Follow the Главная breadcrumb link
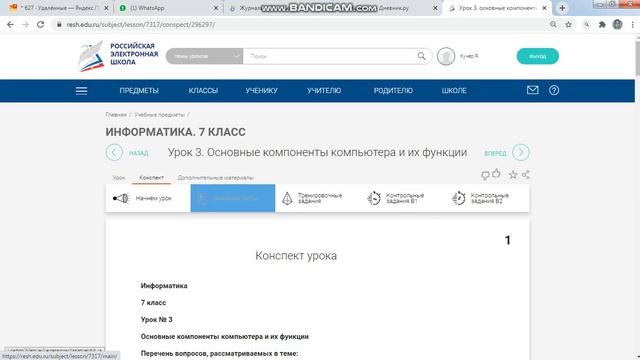The width and height of the screenshot is (640, 360). (116, 115)
